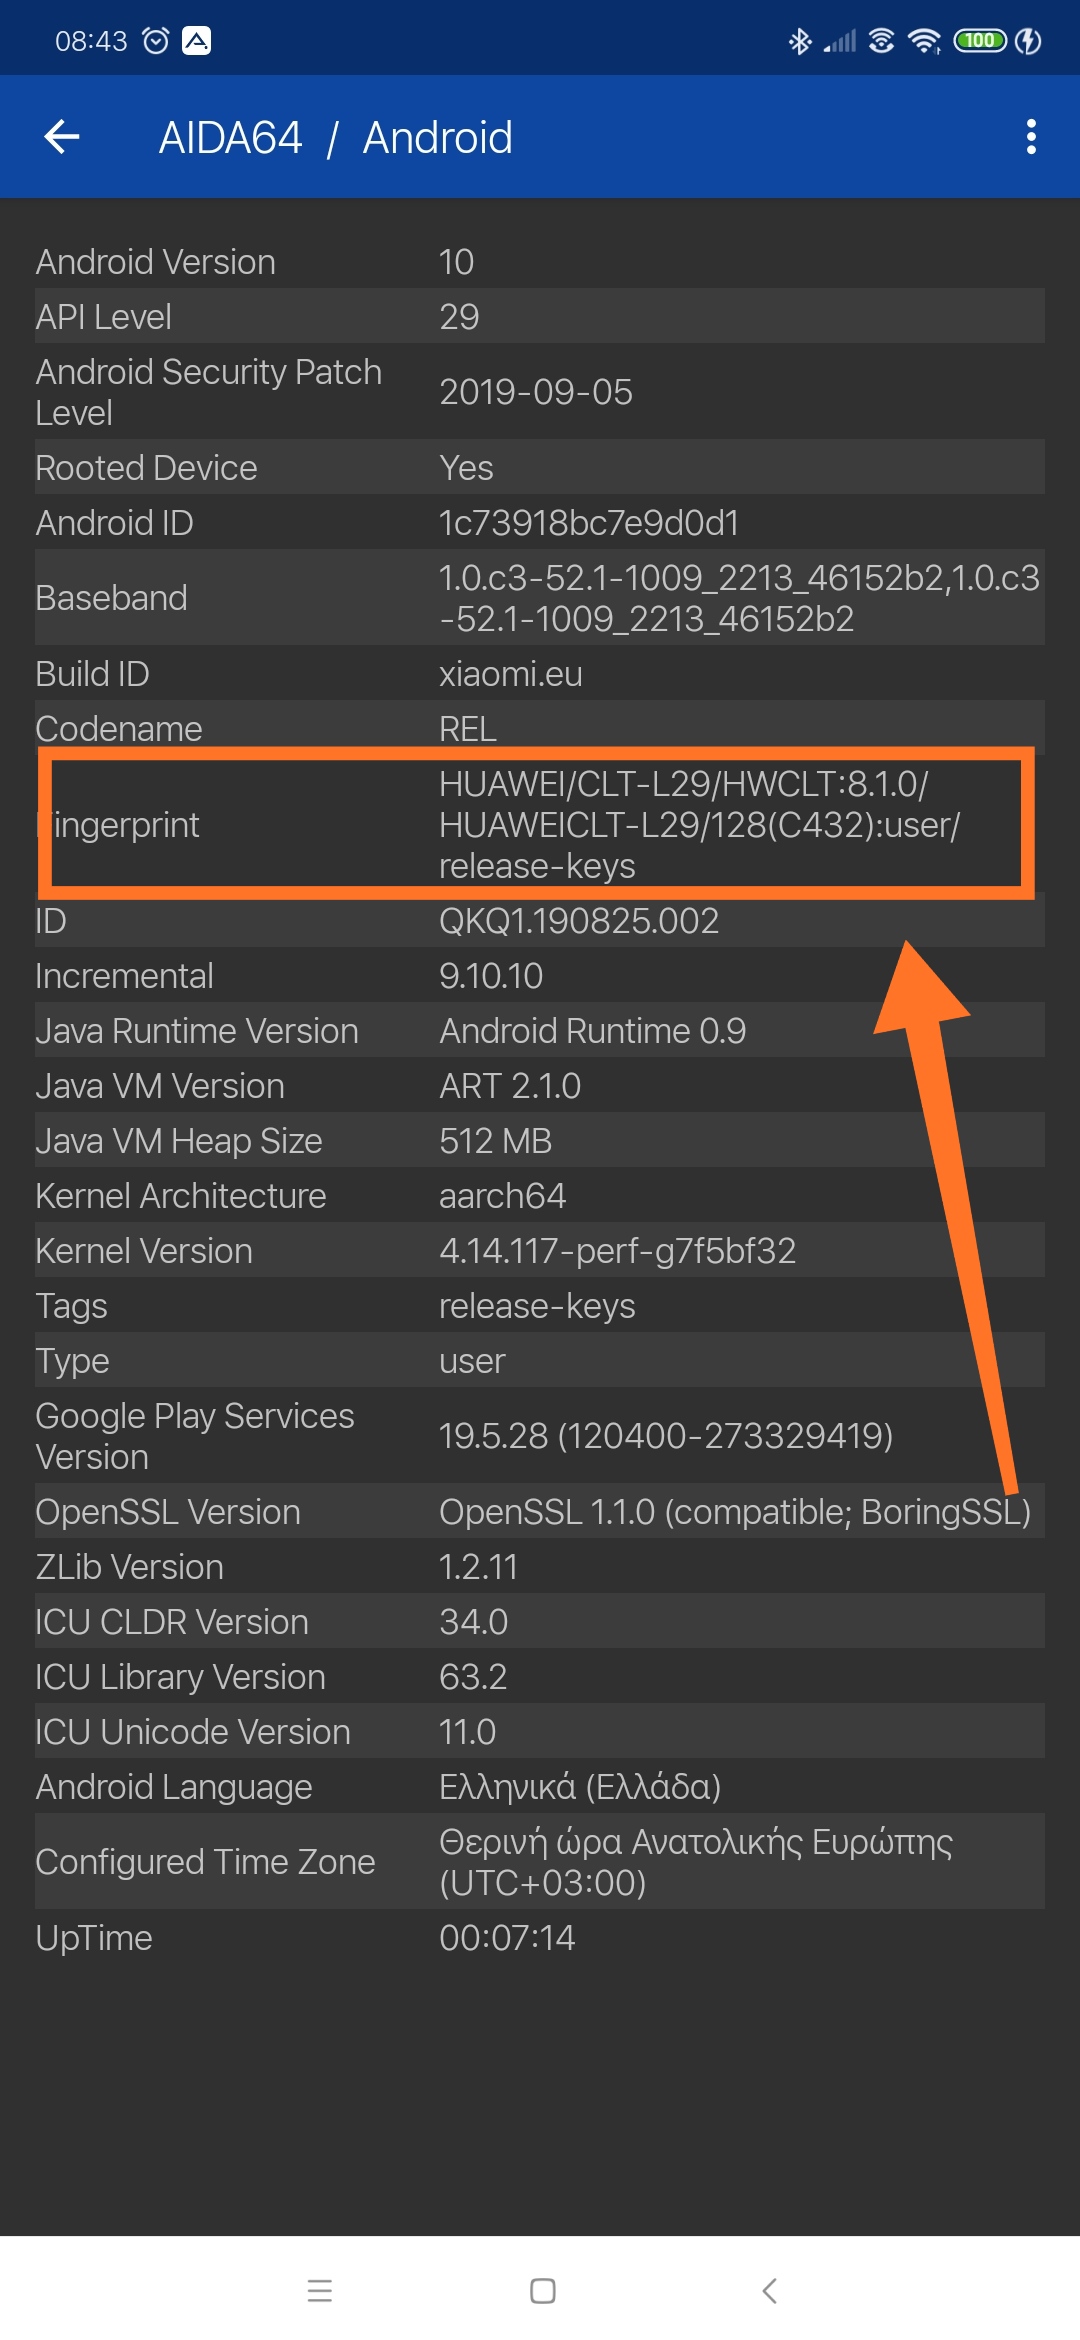This screenshot has width=1080, height=2340.
Task: Tap the cellular signal bars icon
Action: [x=841, y=41]
